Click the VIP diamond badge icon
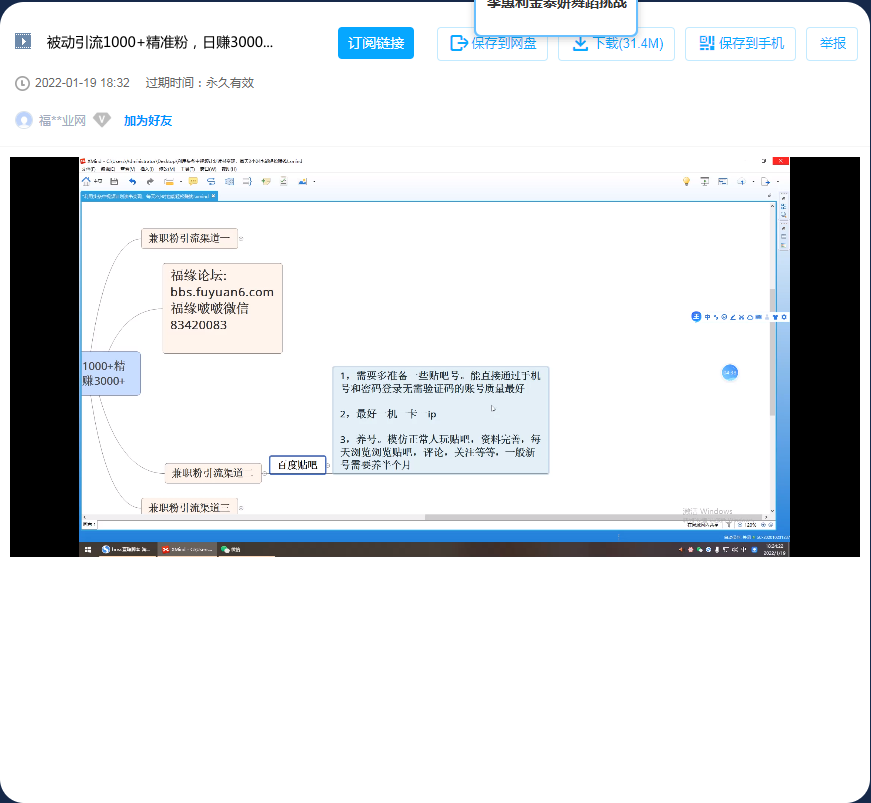The width and height of the screenshot is (871, 803). 102,119
